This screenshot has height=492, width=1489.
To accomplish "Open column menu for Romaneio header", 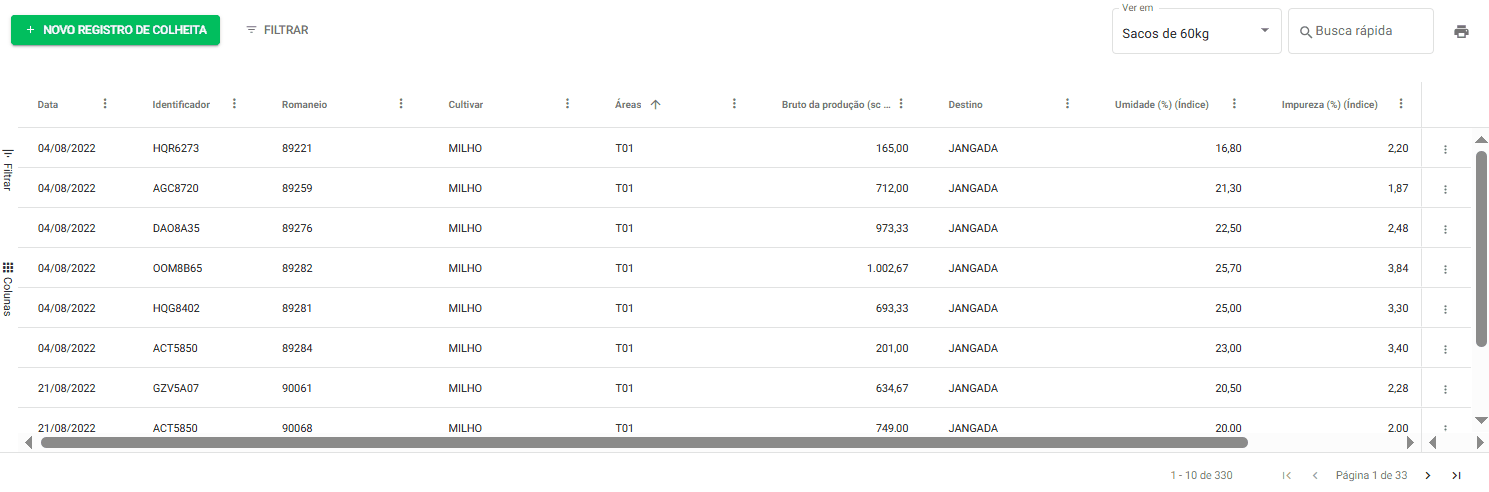I will click(401, 104).
